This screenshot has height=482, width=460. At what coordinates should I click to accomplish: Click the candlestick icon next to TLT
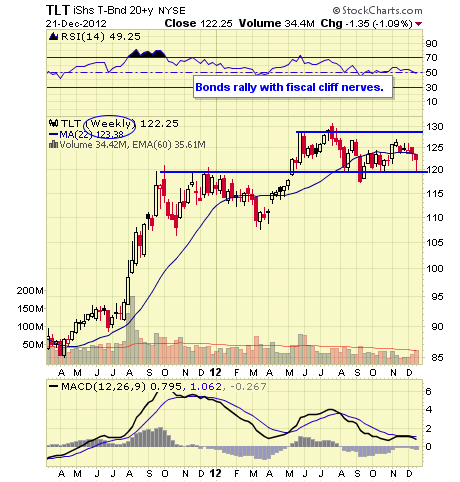tap(53, 123)
